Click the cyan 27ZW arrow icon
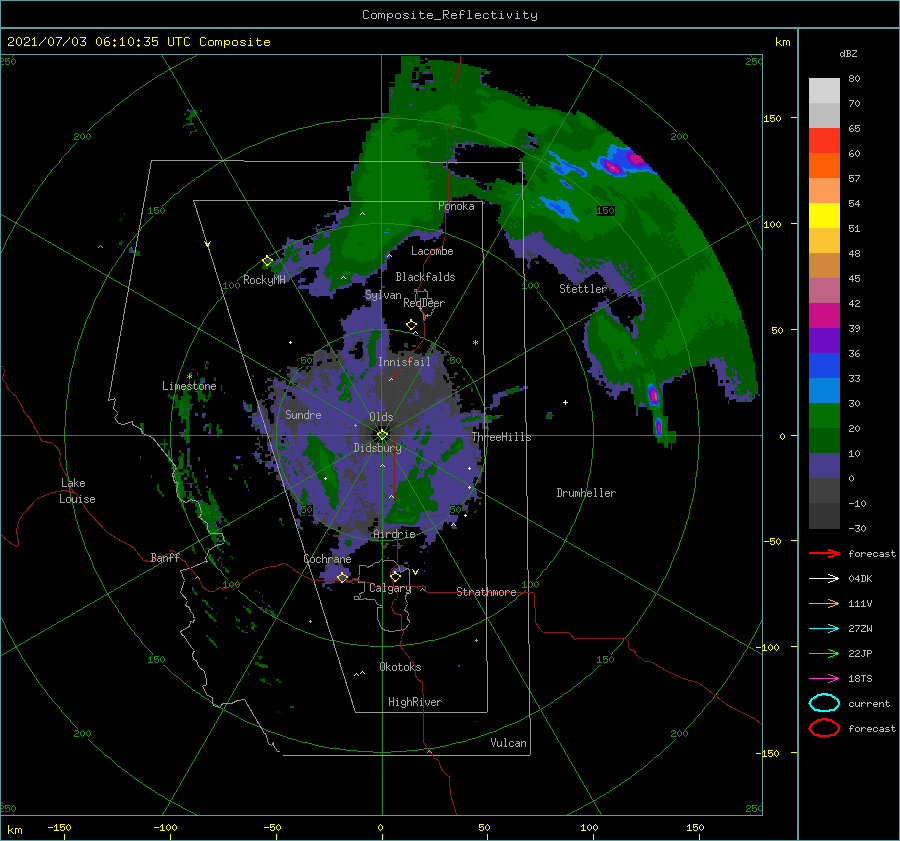The image size is (900, 841). 824,629
